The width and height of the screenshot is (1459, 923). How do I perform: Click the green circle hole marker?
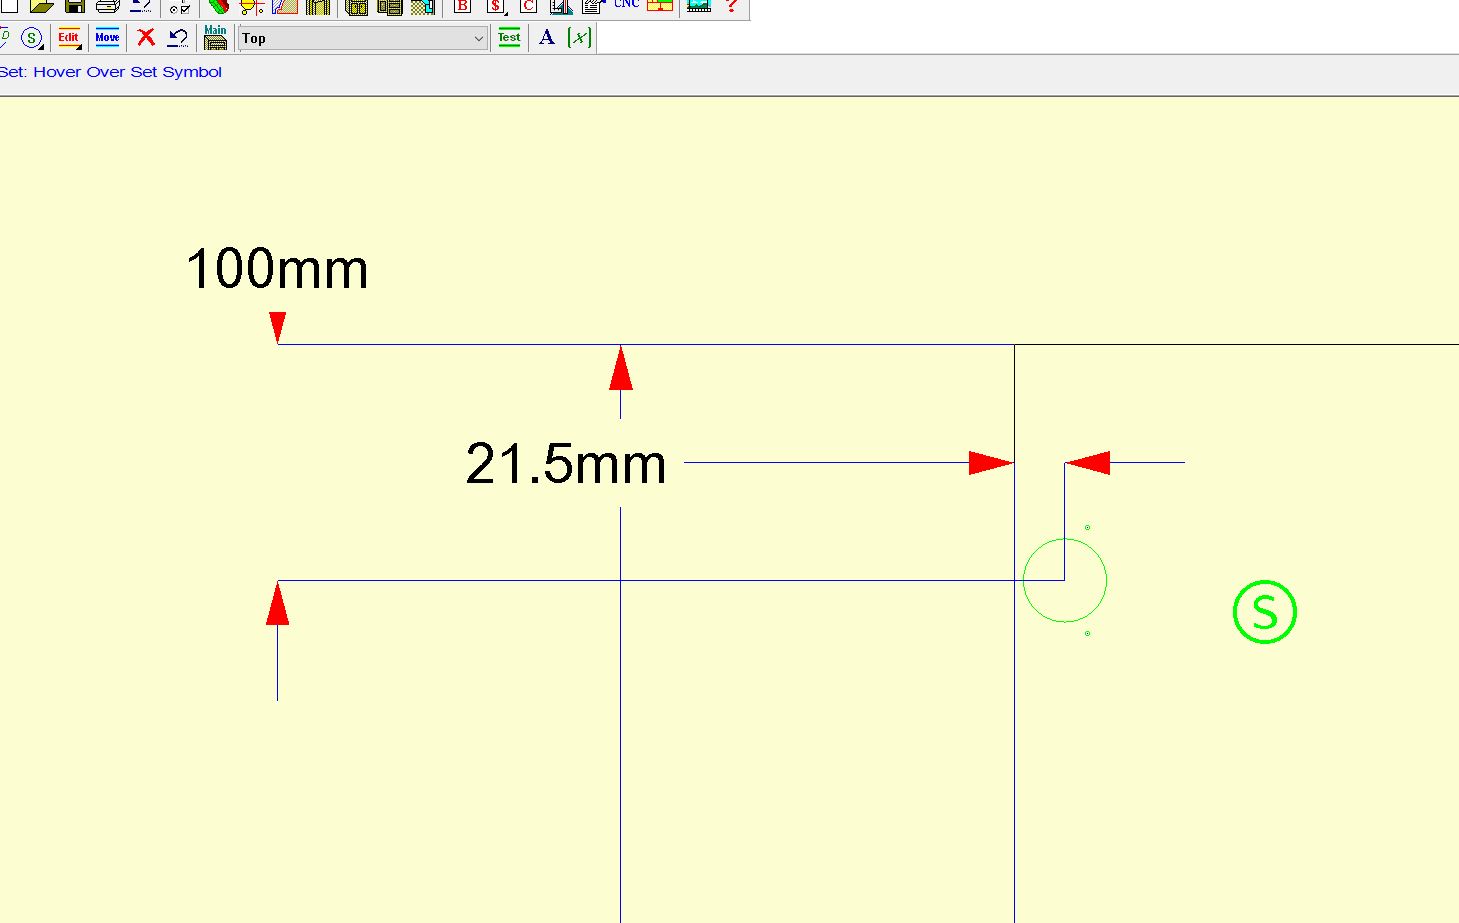tap(1065, 580)
